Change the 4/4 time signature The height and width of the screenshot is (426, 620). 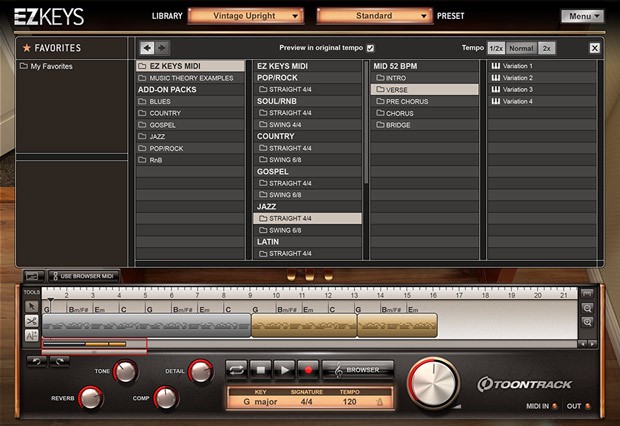click(x=306, y=402)
